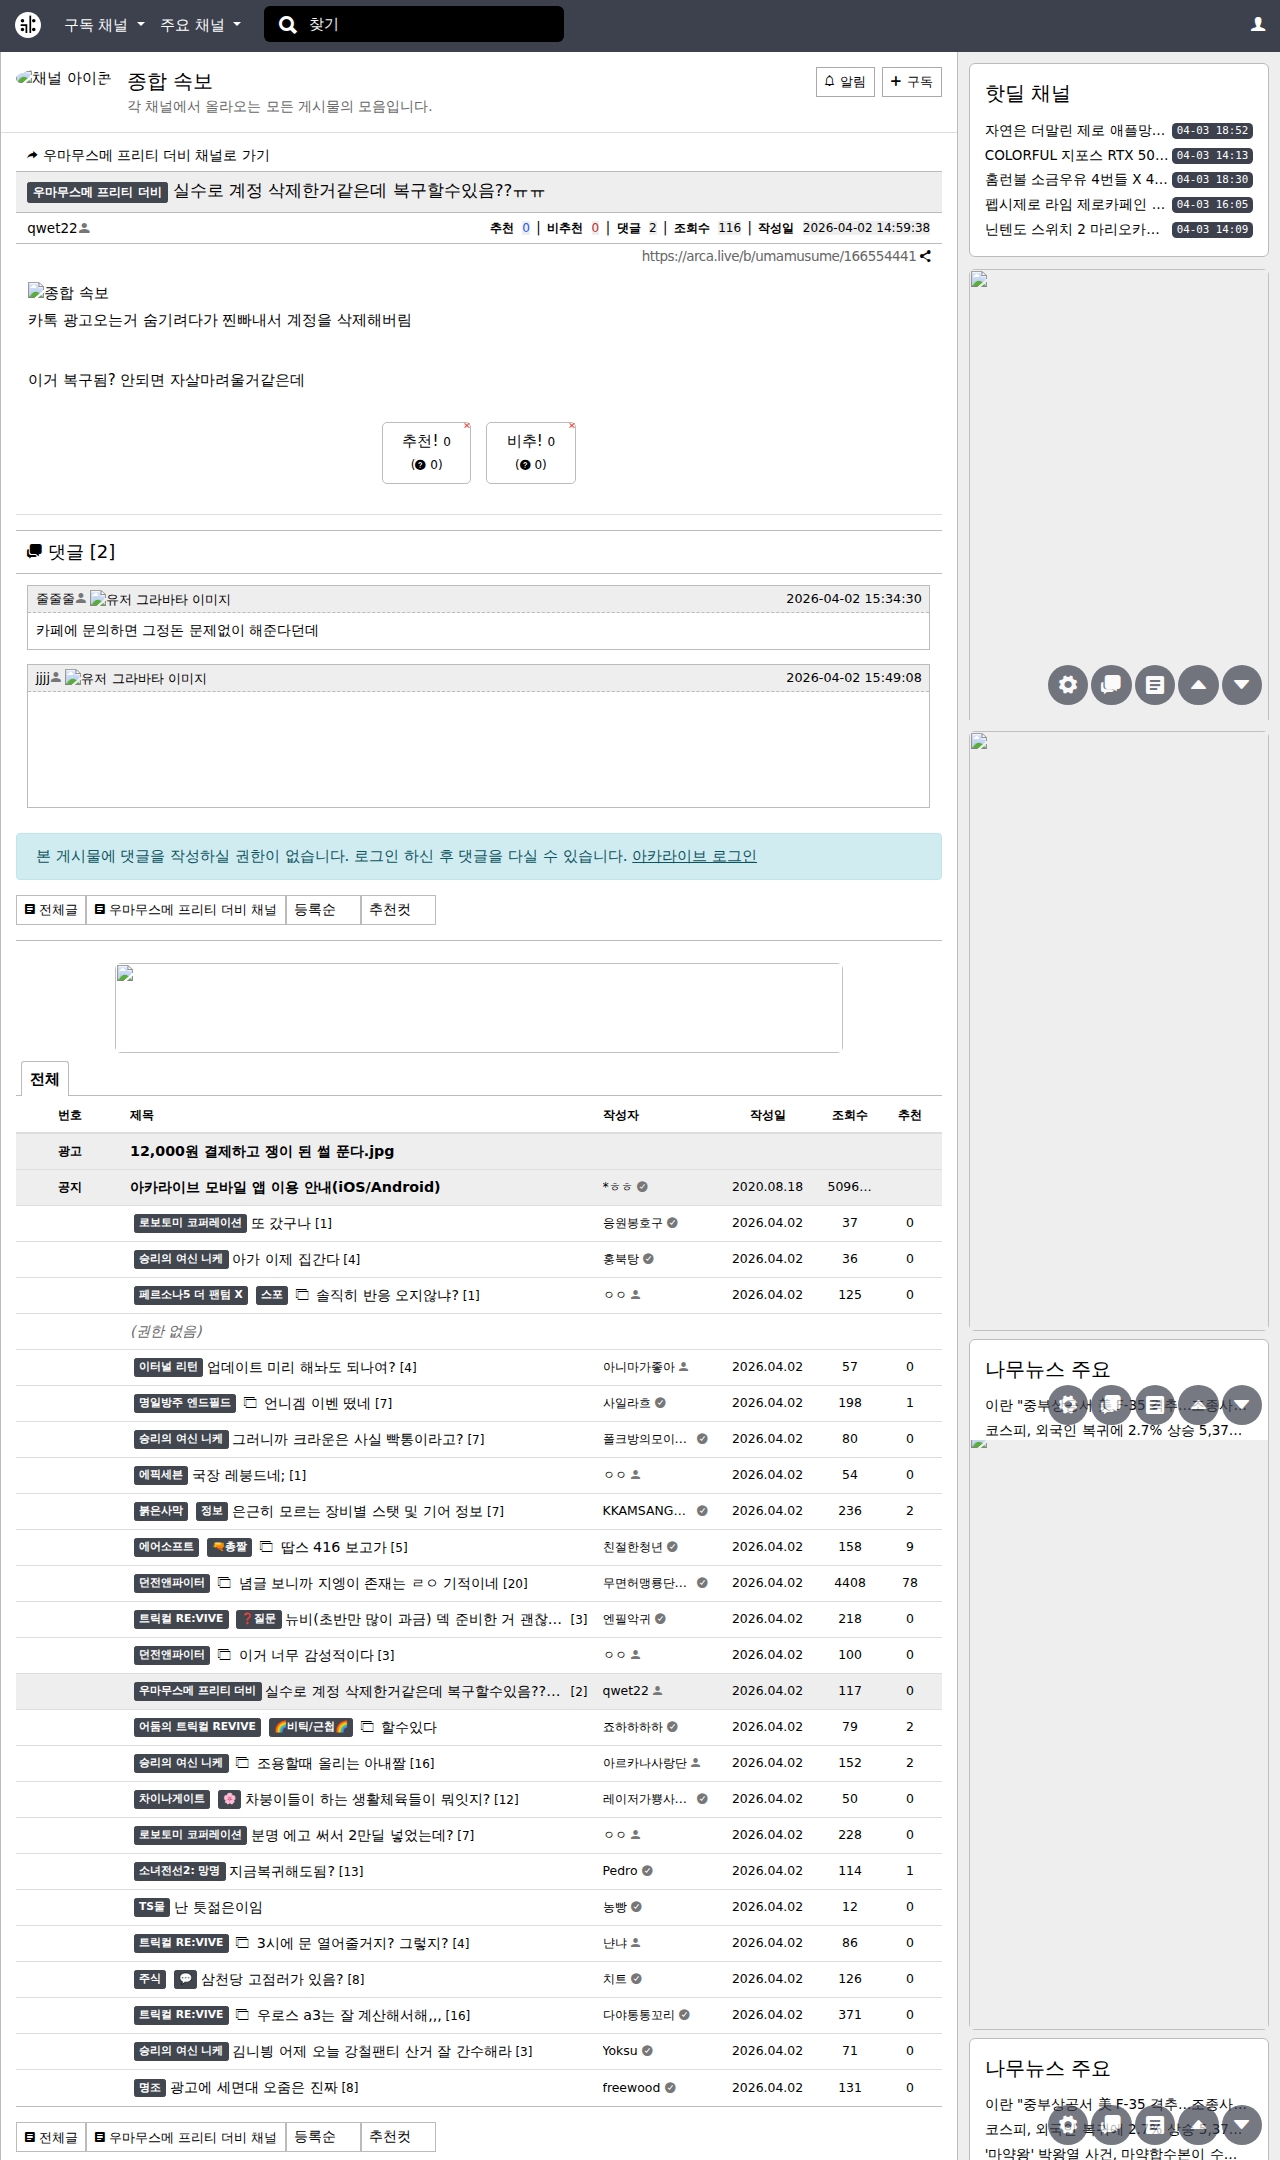This screenshot has width=1280, height=2160.
Task: Subscribe with the + 구독 button
Action: pyautogui.click(x=911, y=82)
